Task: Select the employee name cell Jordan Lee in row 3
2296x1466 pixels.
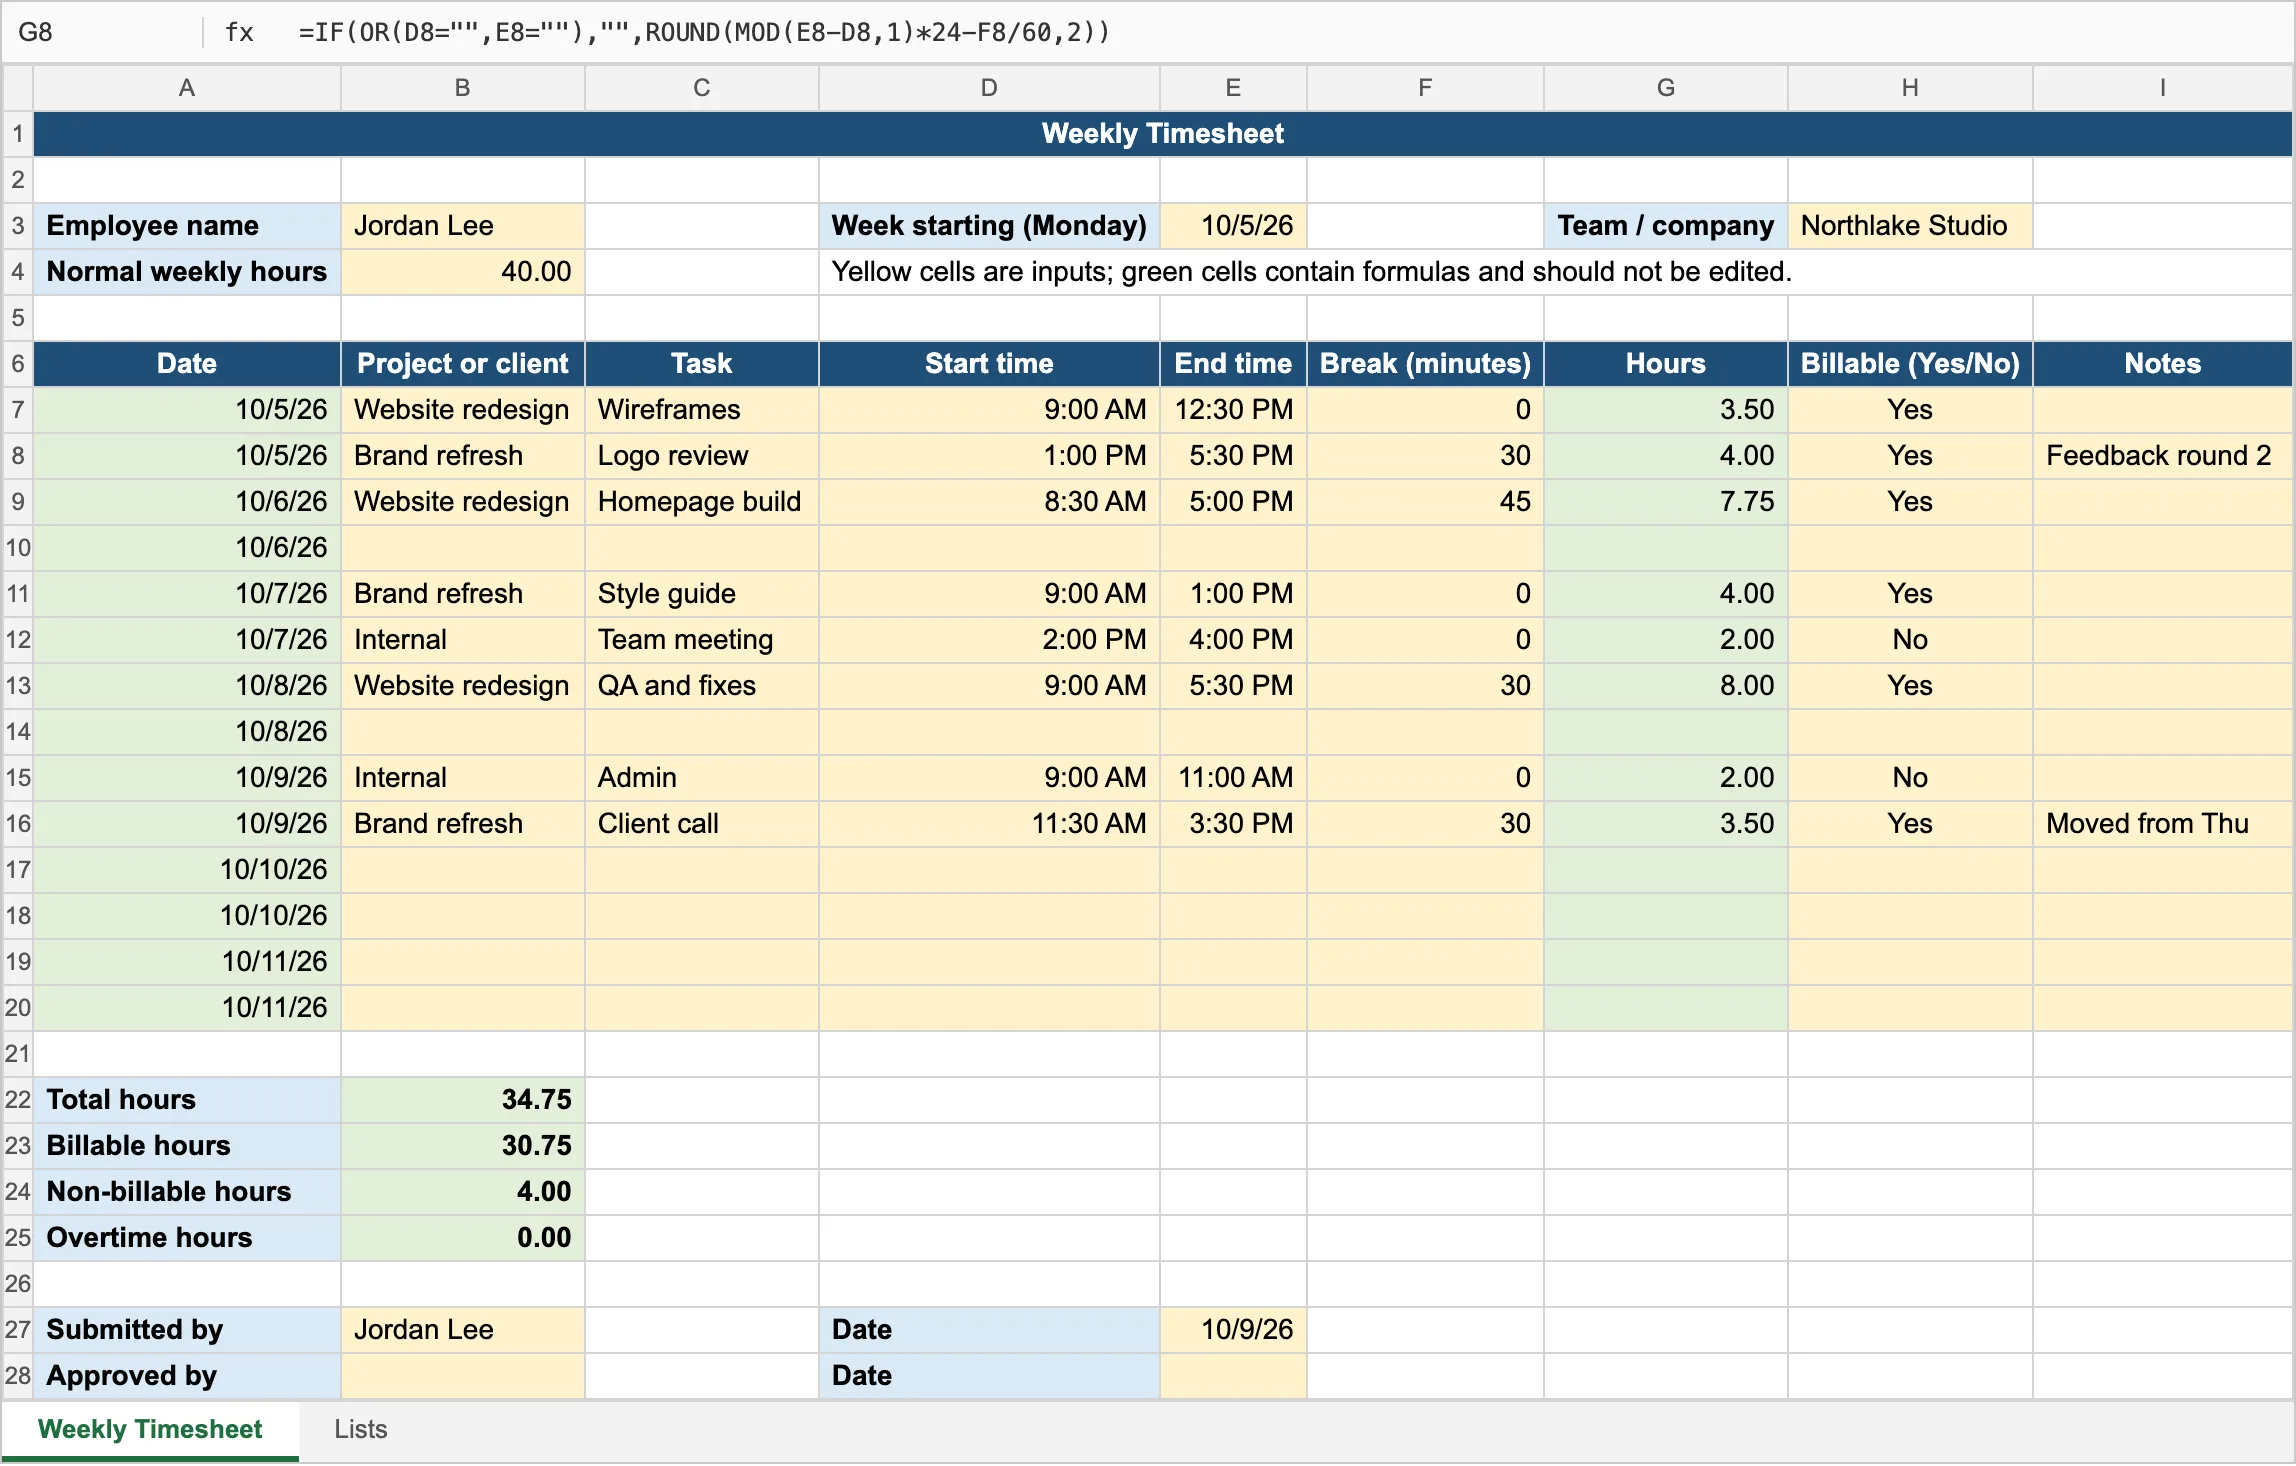Action: 462,226
